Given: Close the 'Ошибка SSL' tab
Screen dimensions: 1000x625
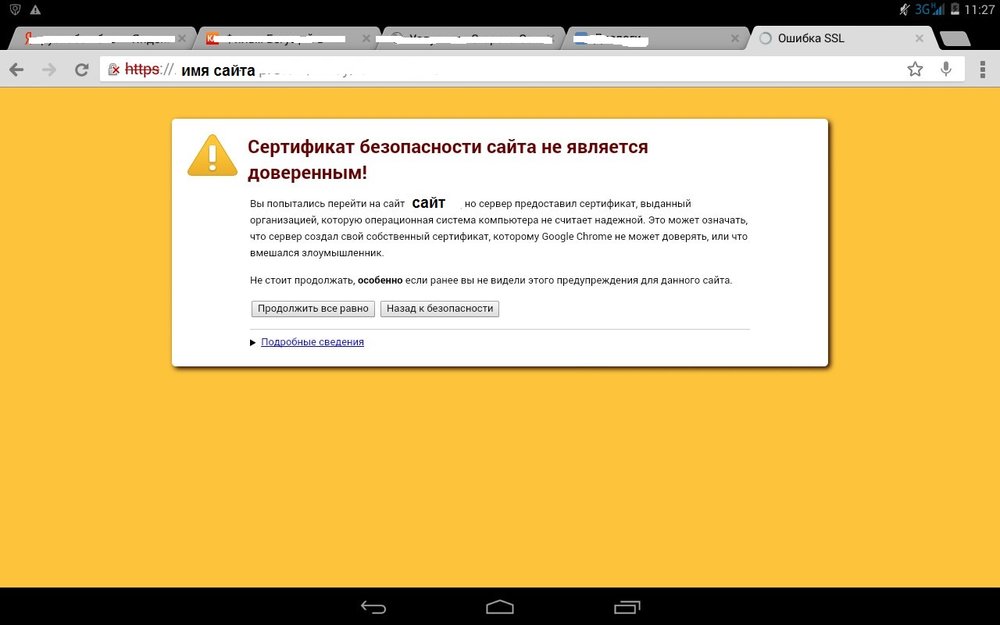Looking at the screenshot, I should (921, 39).
